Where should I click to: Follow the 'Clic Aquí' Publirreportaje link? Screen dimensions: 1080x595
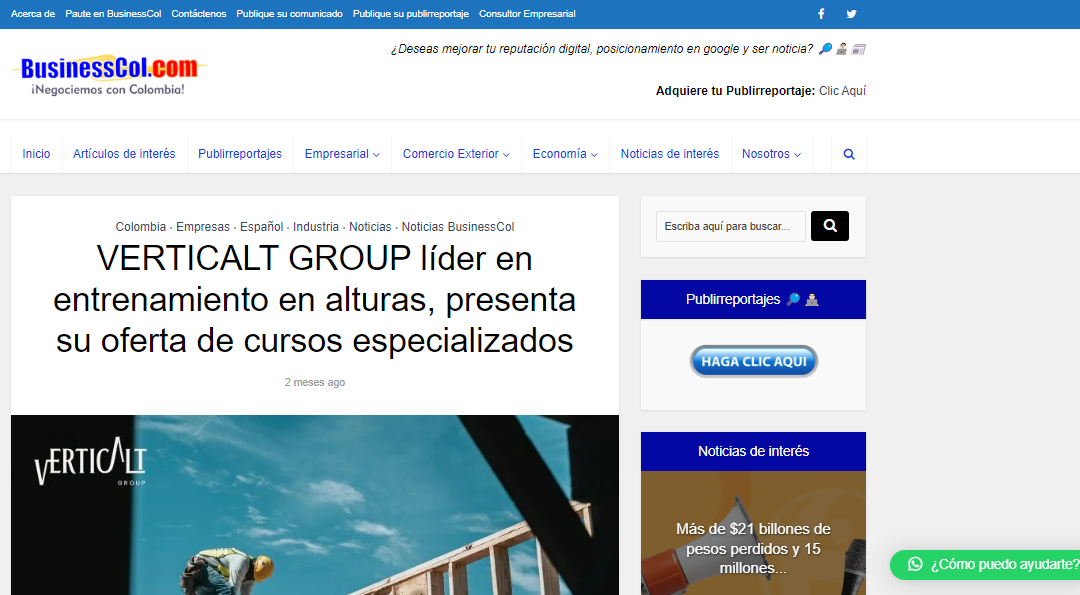point(842,91)
